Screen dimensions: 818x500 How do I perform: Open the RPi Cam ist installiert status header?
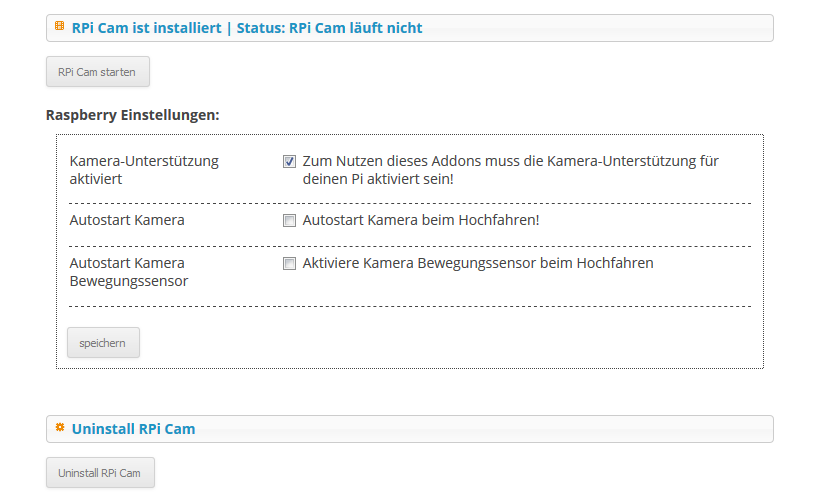click(x=410, y=28)
